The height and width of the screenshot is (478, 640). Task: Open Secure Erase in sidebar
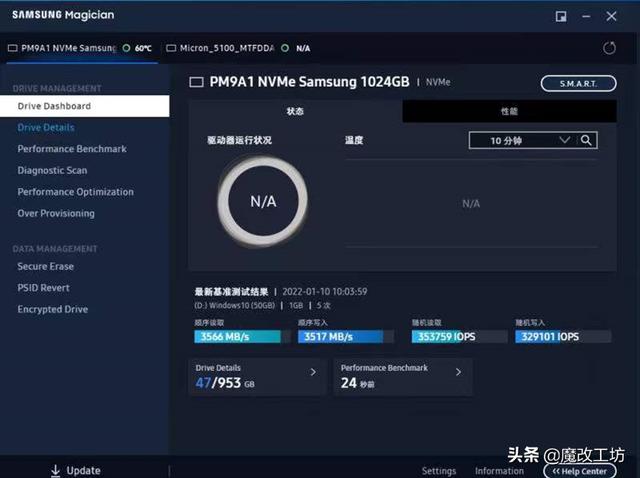click(45, 267)
